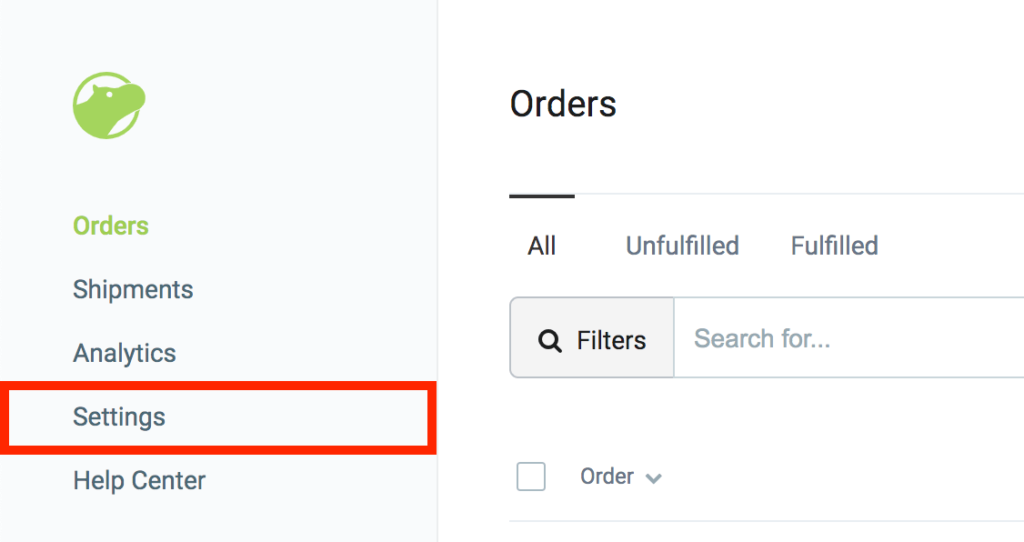Open the Filters dropdown button
This screenshot has height=542, width=1024.
(592, 339)
